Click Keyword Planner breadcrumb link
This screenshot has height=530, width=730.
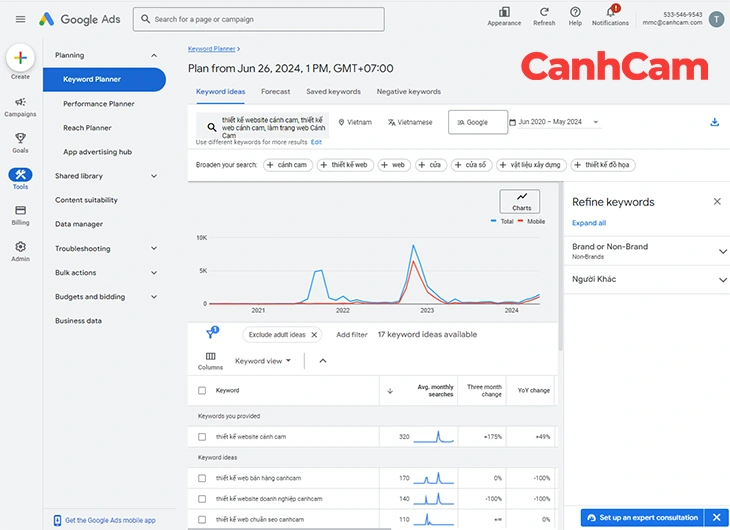click(x=211, y=48)
